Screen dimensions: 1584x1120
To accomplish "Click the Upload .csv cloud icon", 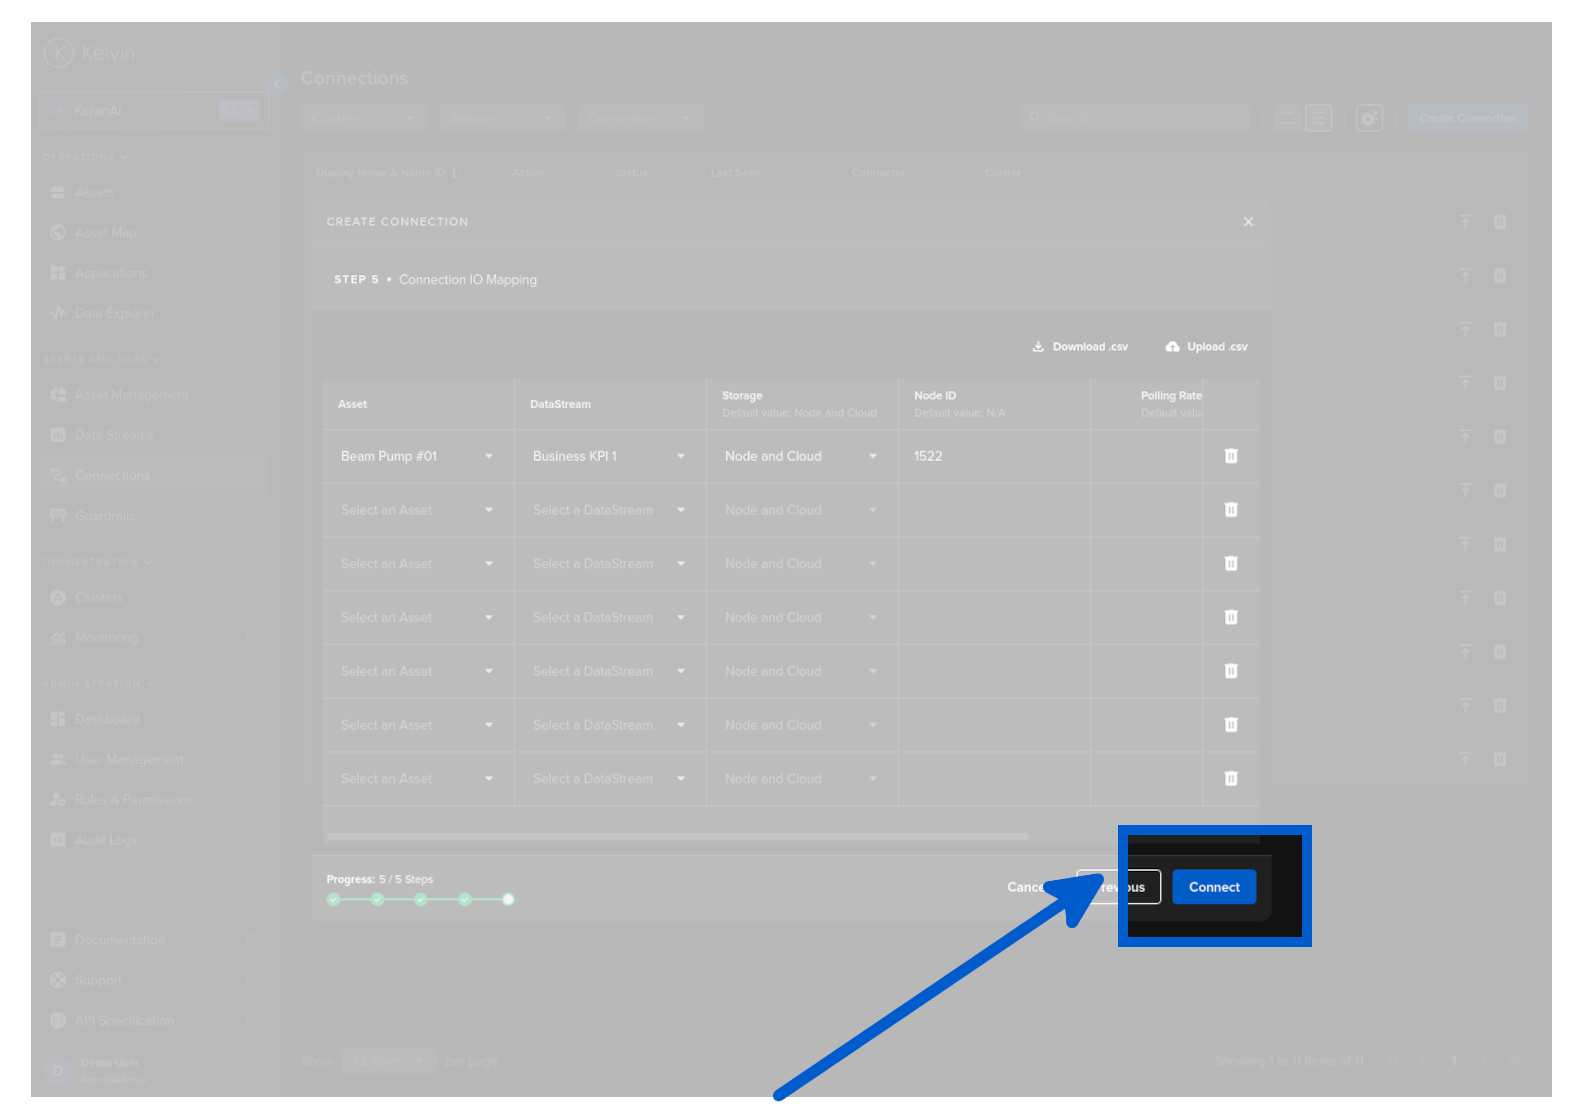I will coord(1172,347).
